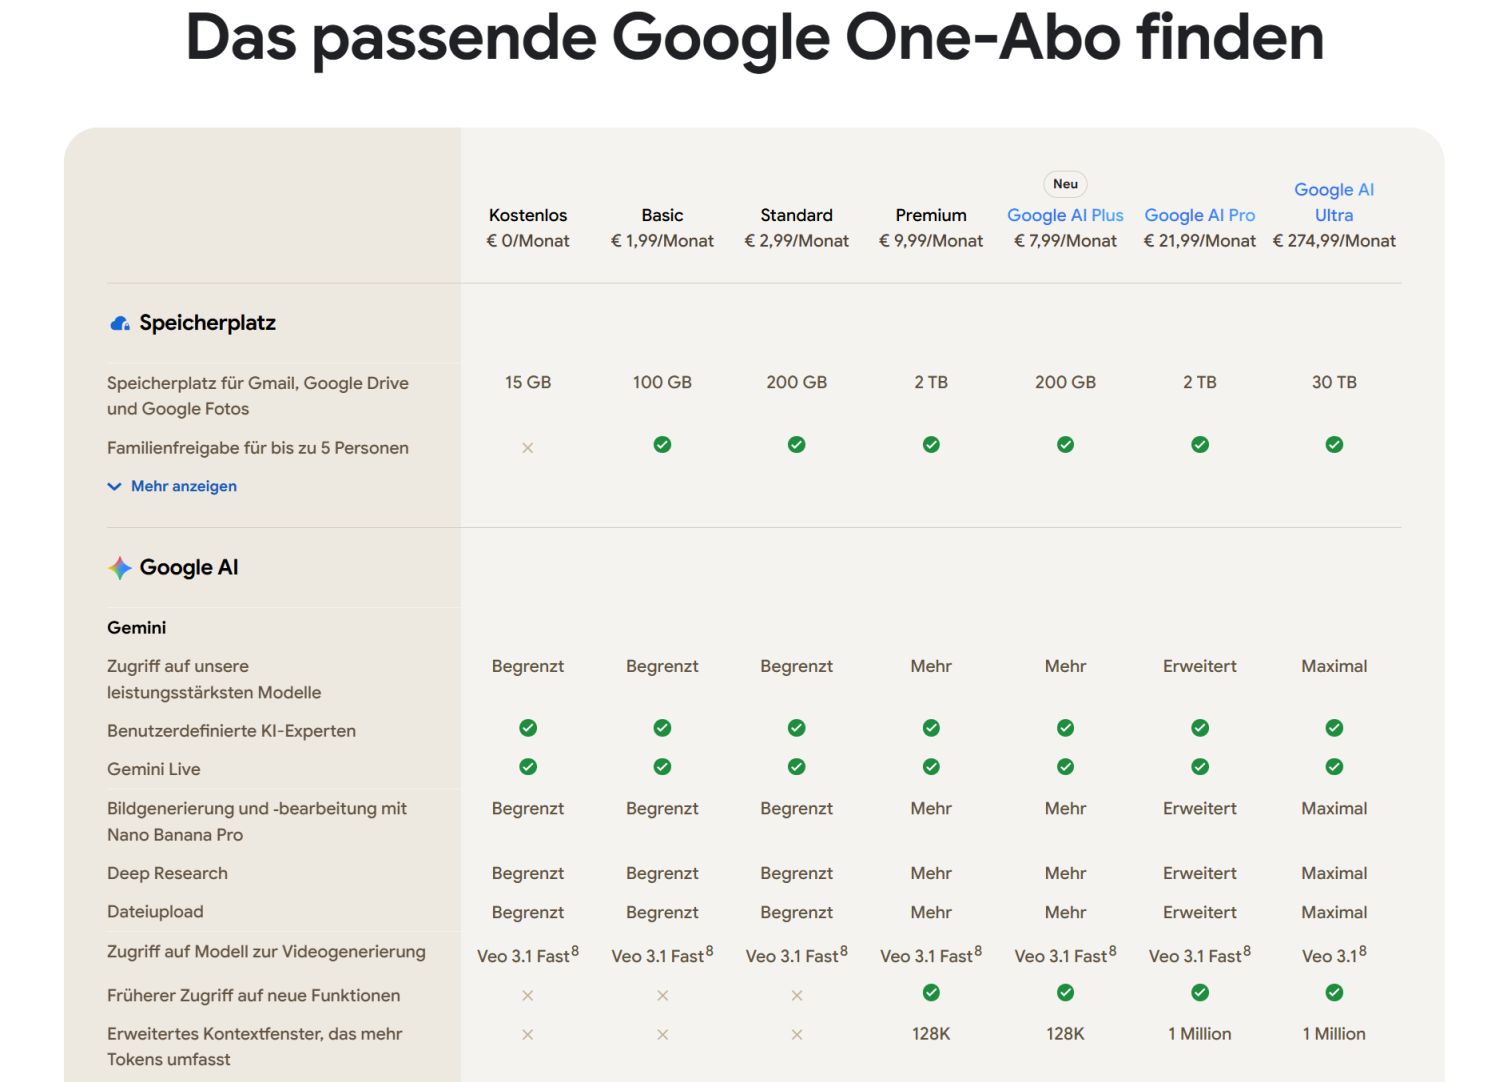Select the Google AI Pro column header

tap(1200, 215)
